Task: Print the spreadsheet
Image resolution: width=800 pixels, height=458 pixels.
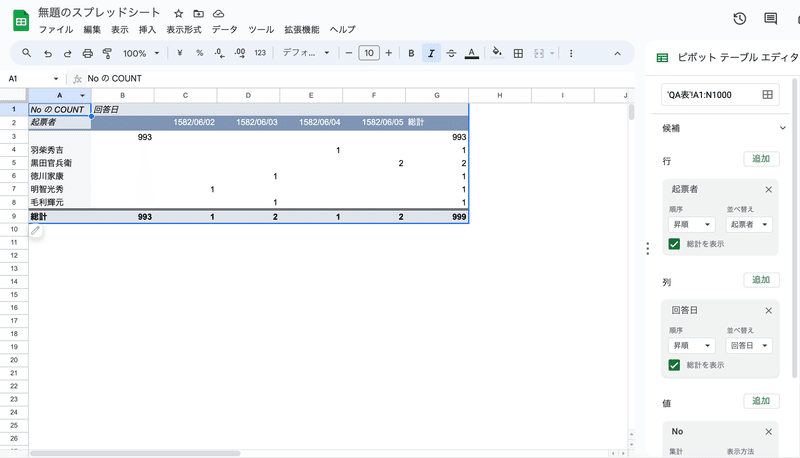Action: [x=88, y=53]
